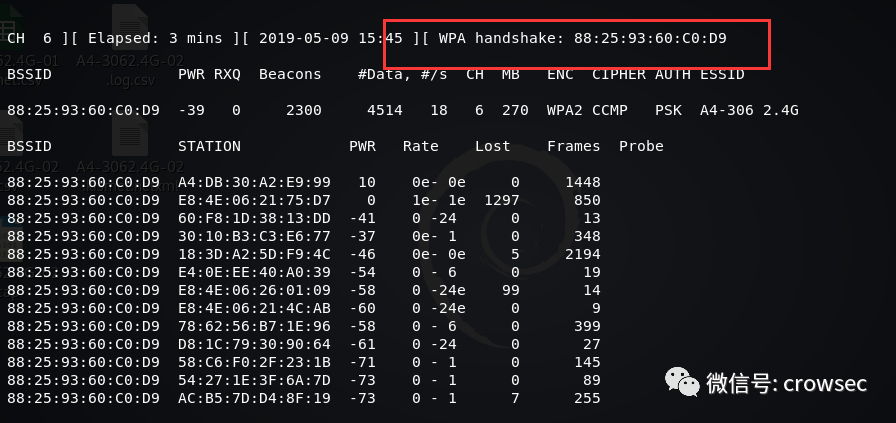Click the WPA2 encryption value
896x423 pixels.
tap(565, 110)
